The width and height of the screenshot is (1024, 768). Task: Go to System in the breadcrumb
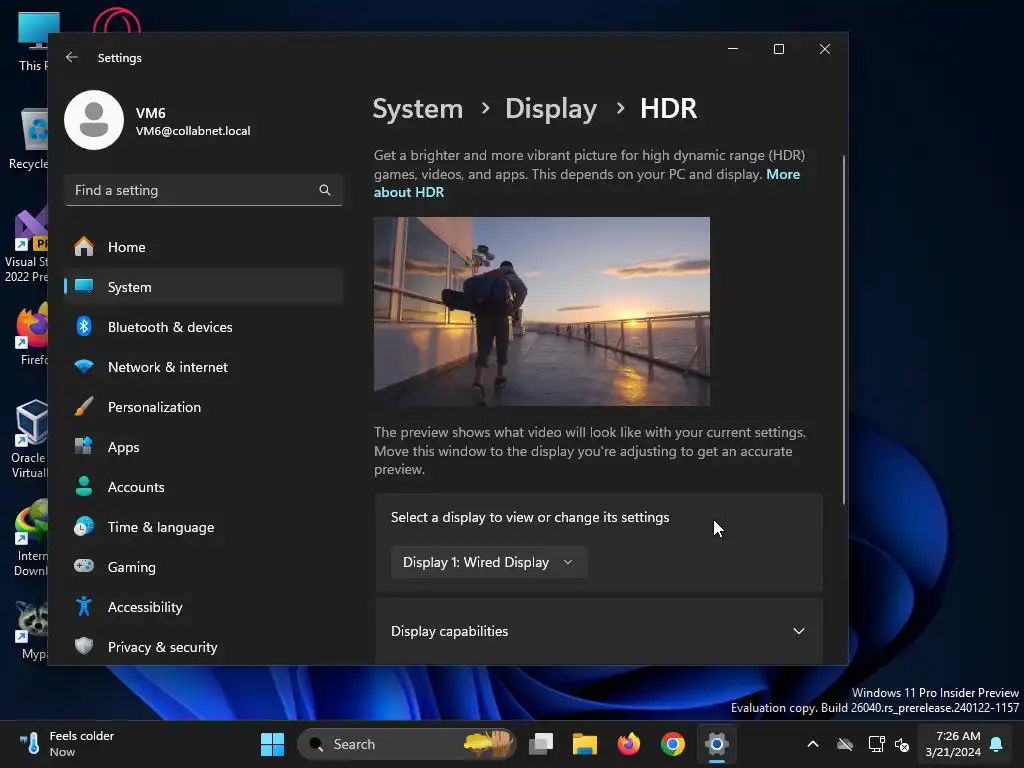pos(417,108)
